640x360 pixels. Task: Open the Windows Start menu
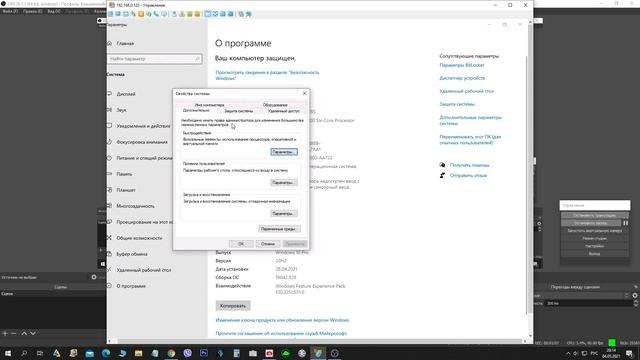[8, 353]
